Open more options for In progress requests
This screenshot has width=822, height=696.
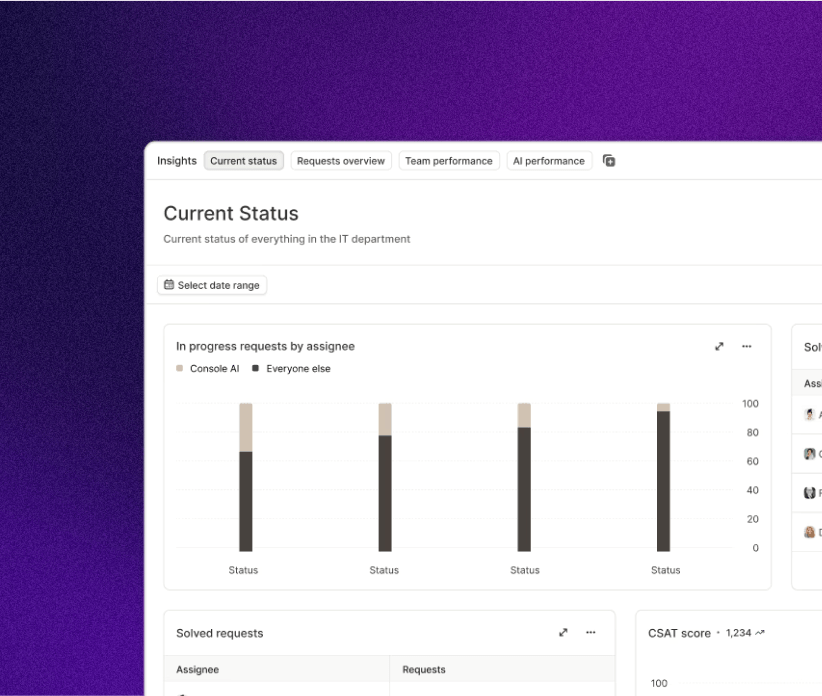(x=746, y=346)
